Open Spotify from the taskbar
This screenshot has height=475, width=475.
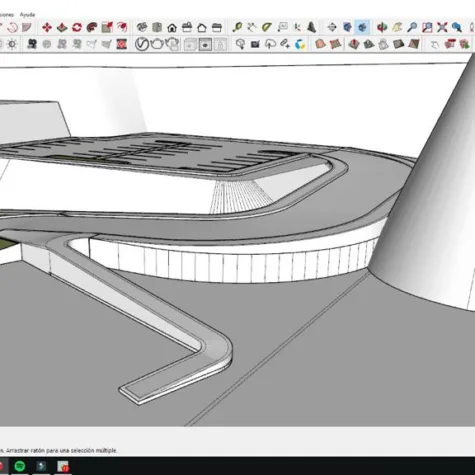(20, 466)
